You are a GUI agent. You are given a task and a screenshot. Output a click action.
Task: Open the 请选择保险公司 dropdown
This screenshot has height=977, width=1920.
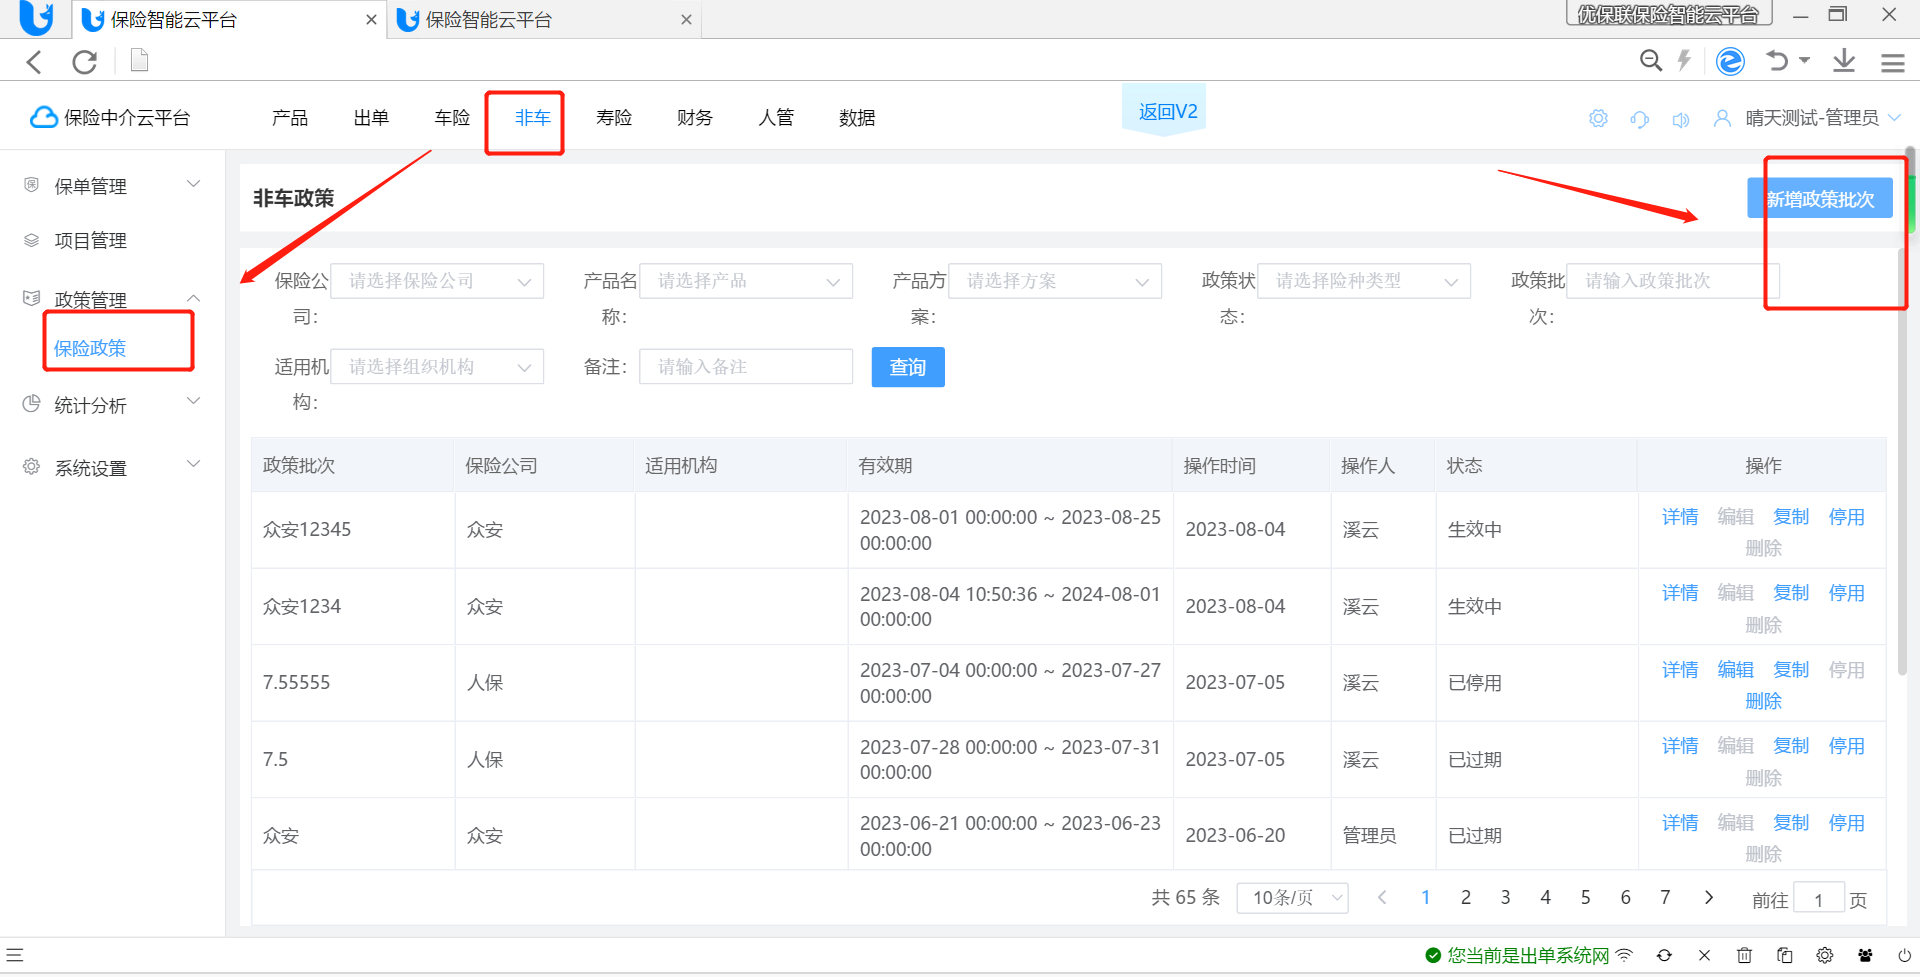click(437, 281)
